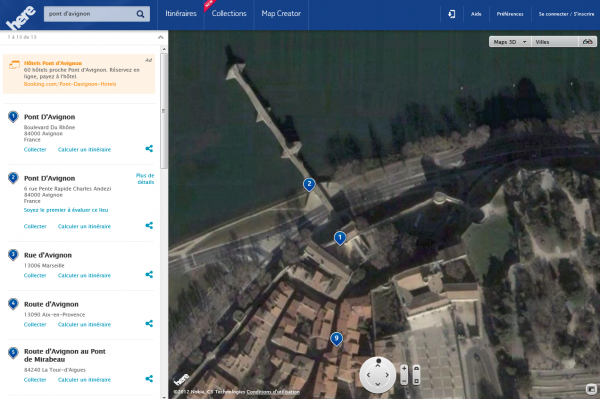Screen dimensions: 600x399
Task: Toggle the 3D anaglyph glasses icon
Action: (587, 42)
